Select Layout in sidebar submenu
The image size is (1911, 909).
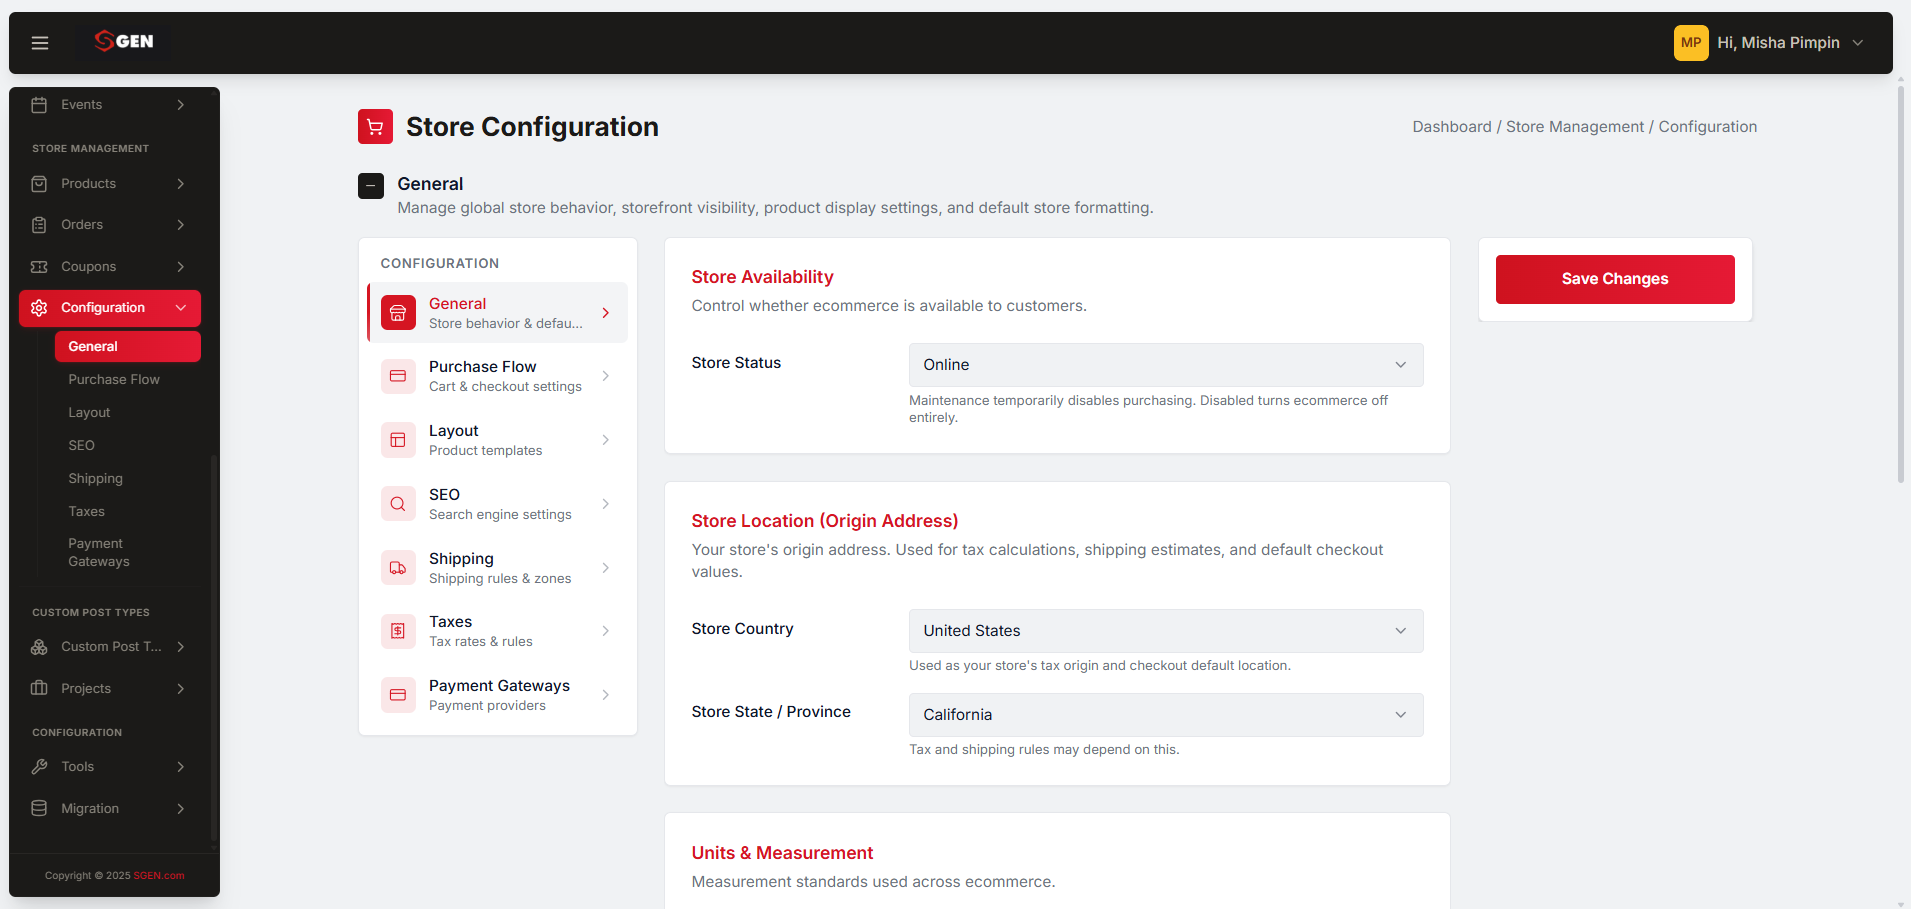89,413
